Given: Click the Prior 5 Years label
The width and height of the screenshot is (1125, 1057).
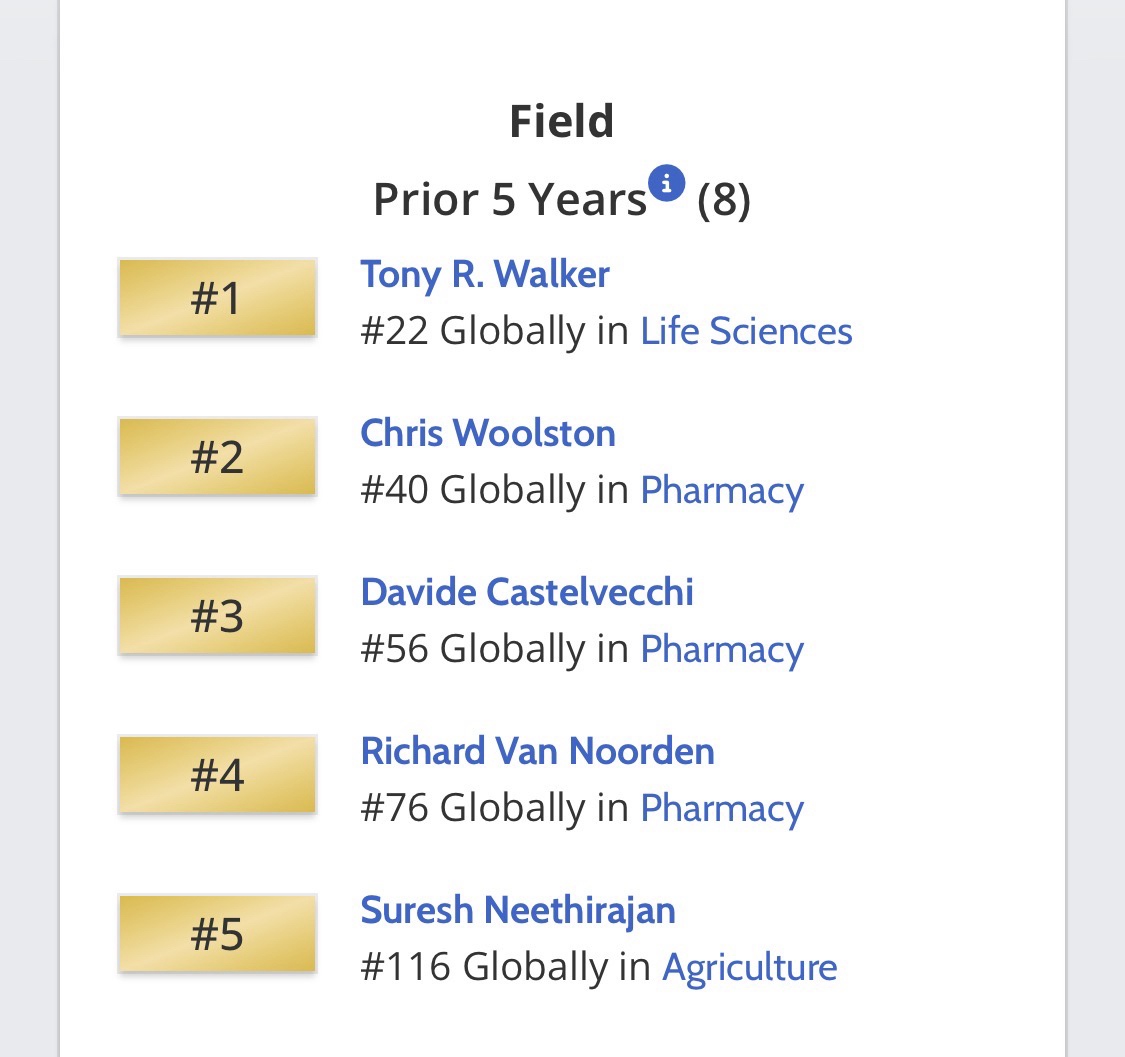Looking at the screenshot, I should pos(510,199).
